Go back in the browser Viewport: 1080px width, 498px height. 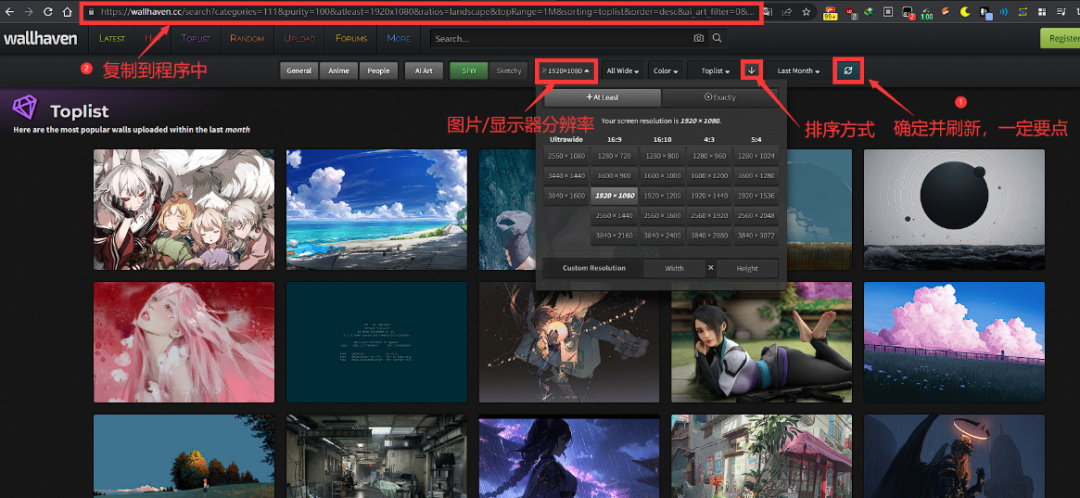coord(10,12)
